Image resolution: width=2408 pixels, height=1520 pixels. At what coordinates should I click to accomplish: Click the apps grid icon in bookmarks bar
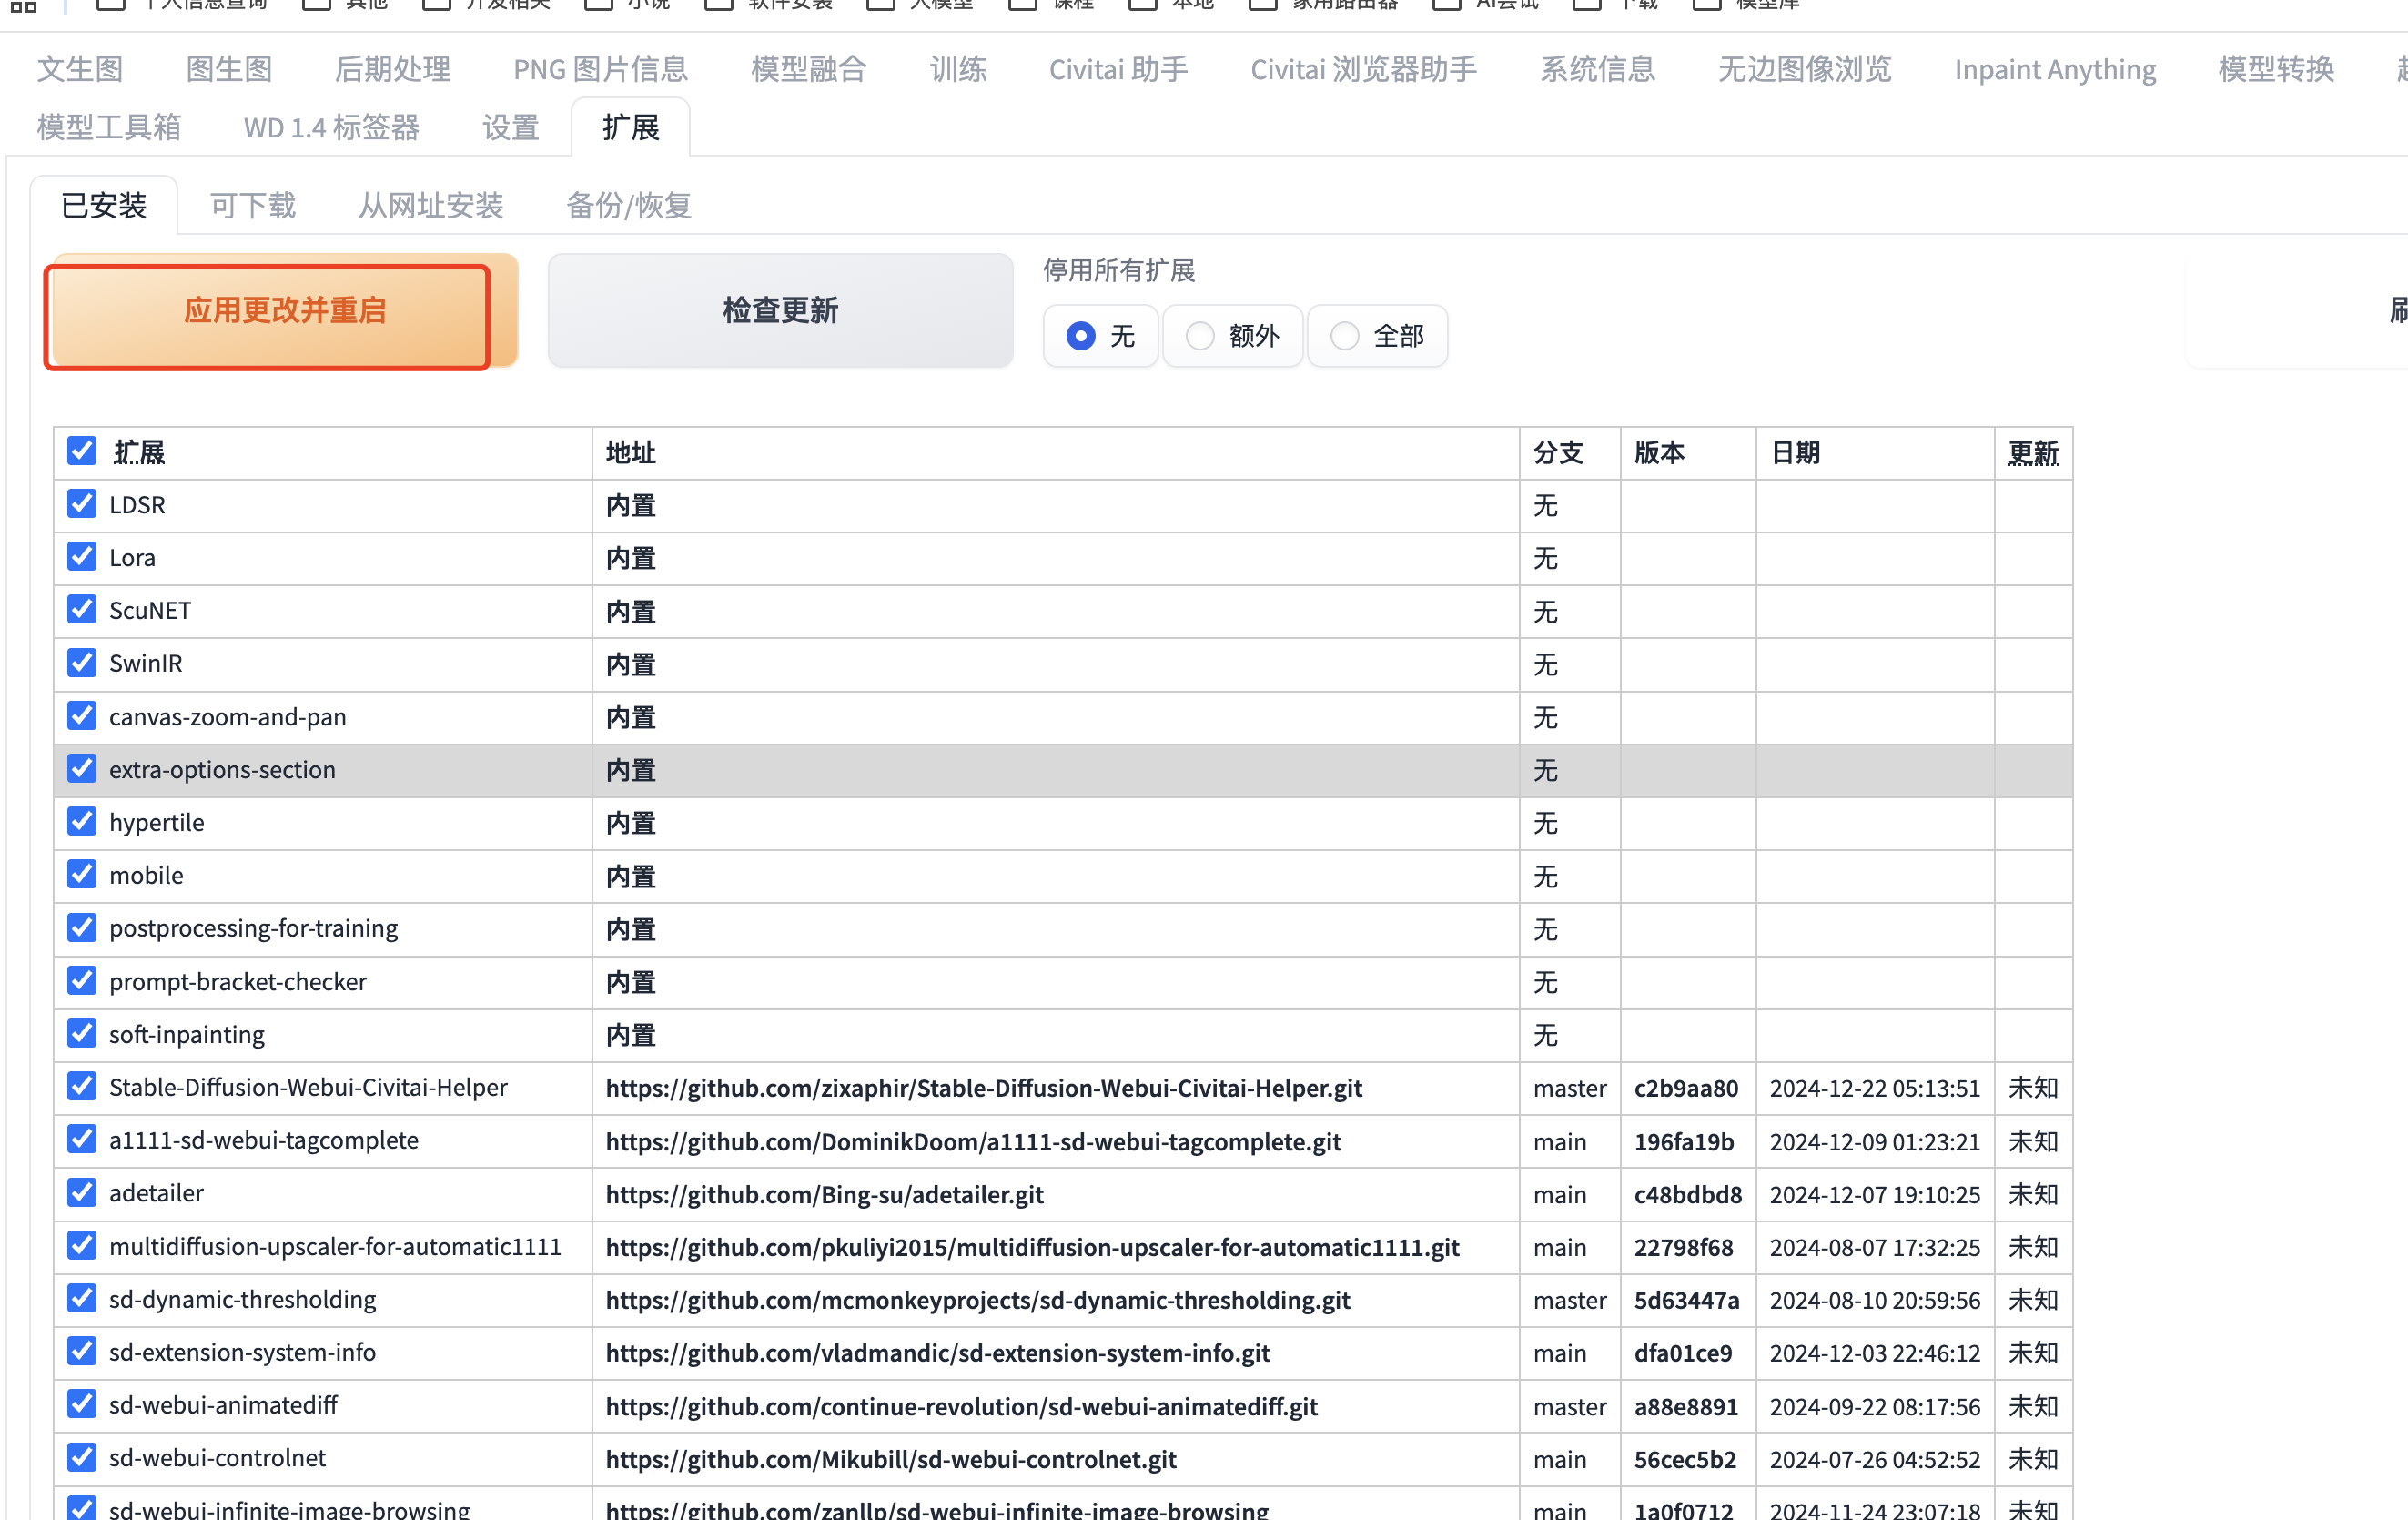(23, 6)
